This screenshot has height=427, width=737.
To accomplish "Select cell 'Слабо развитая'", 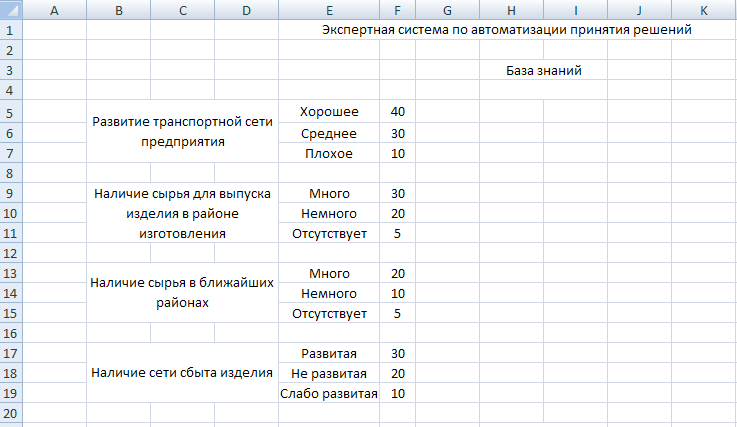I will 329,393.
